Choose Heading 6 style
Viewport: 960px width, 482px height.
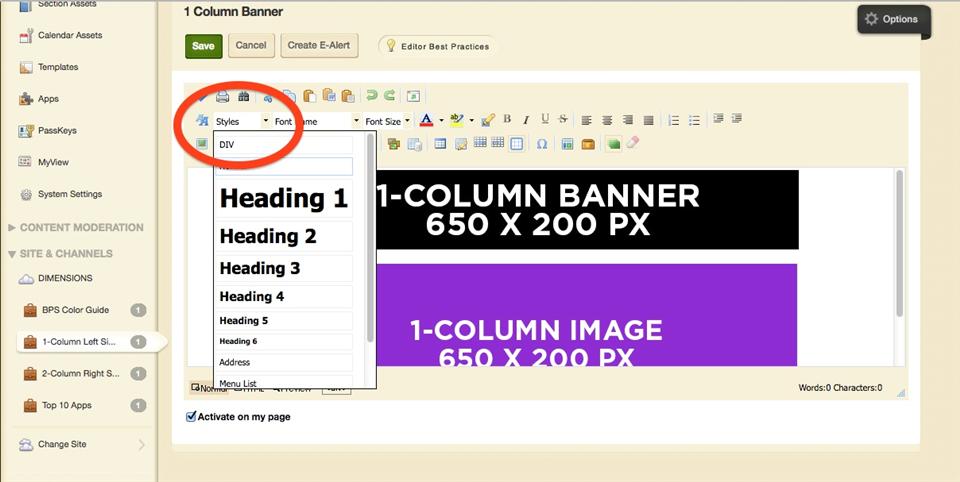tap(284, 341)
